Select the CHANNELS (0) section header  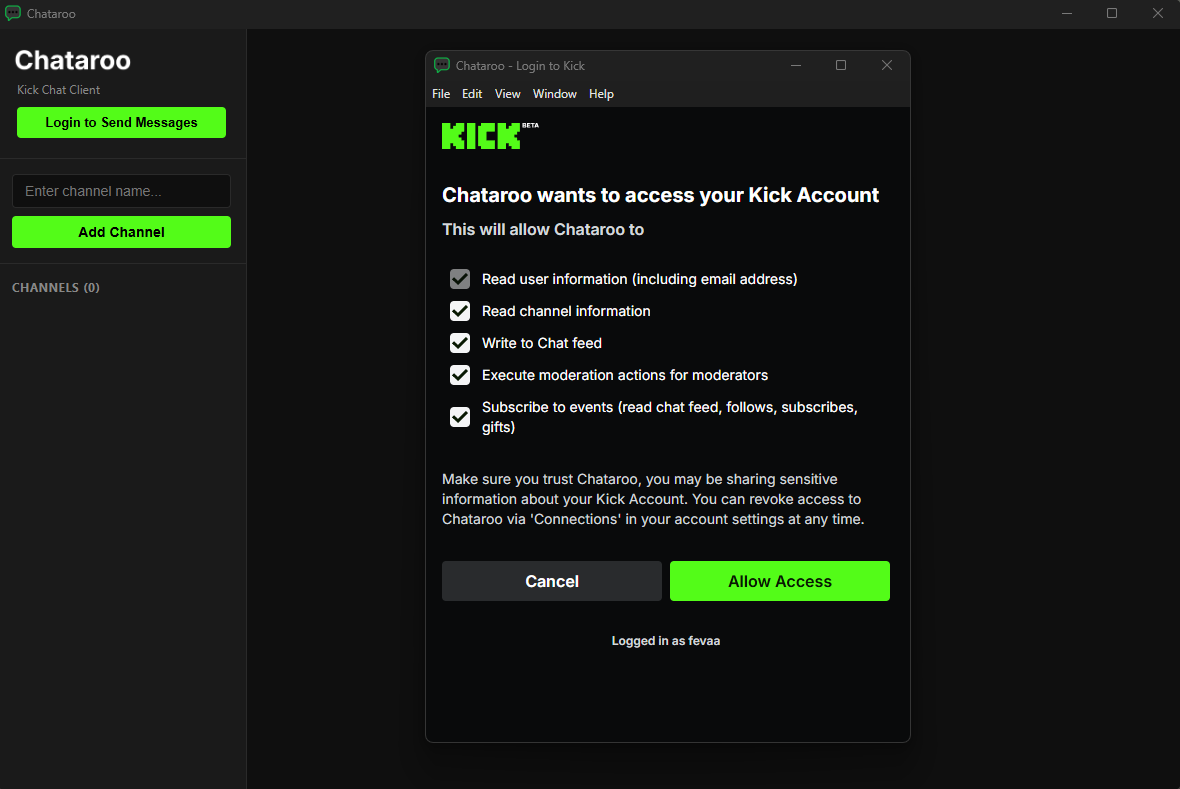point(56,287)
